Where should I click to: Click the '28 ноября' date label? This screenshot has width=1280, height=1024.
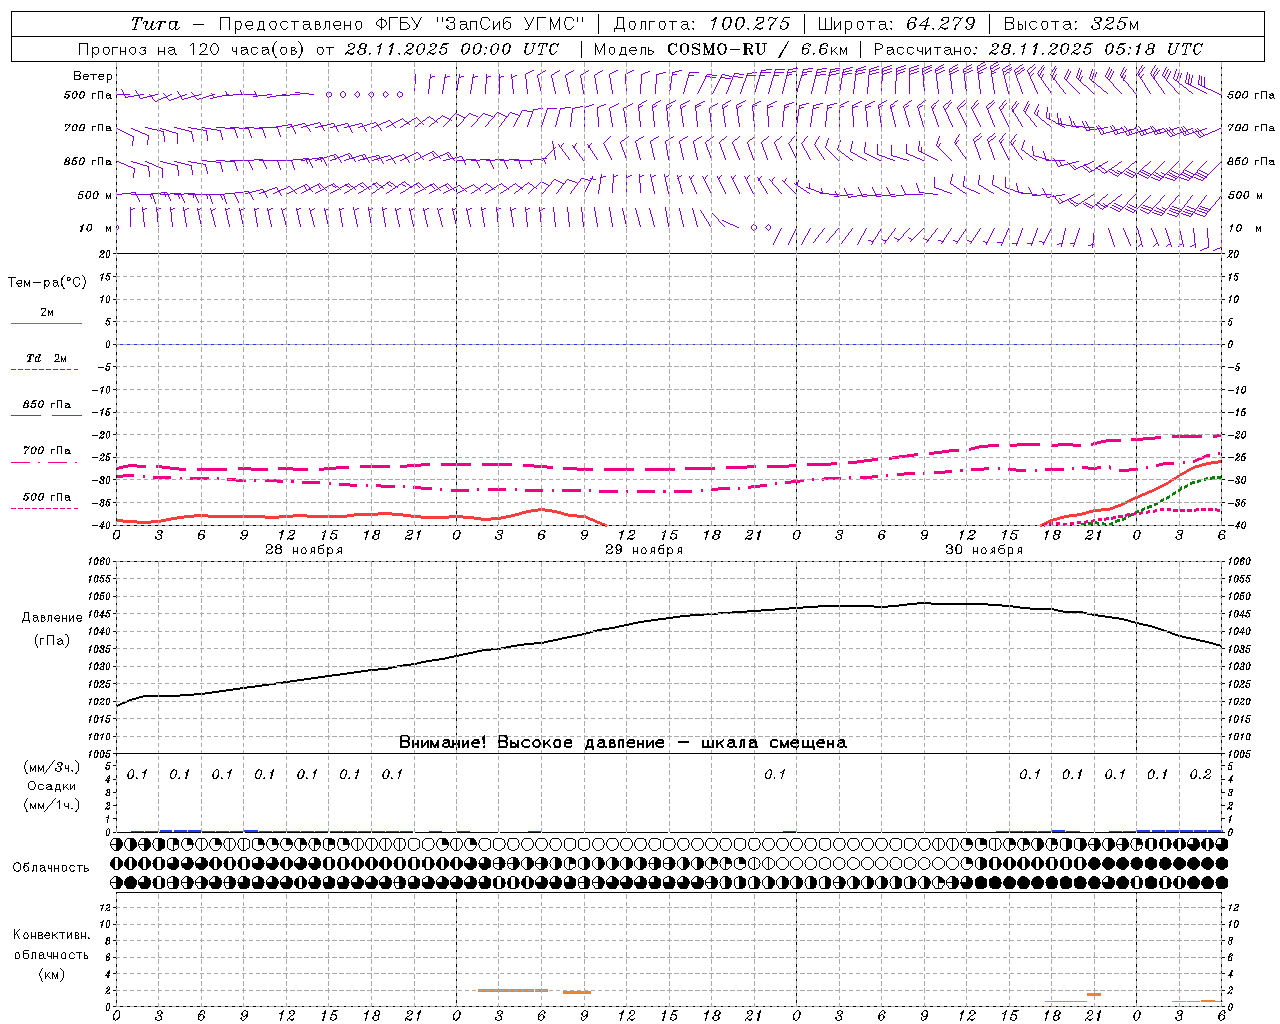pos(304,549)
